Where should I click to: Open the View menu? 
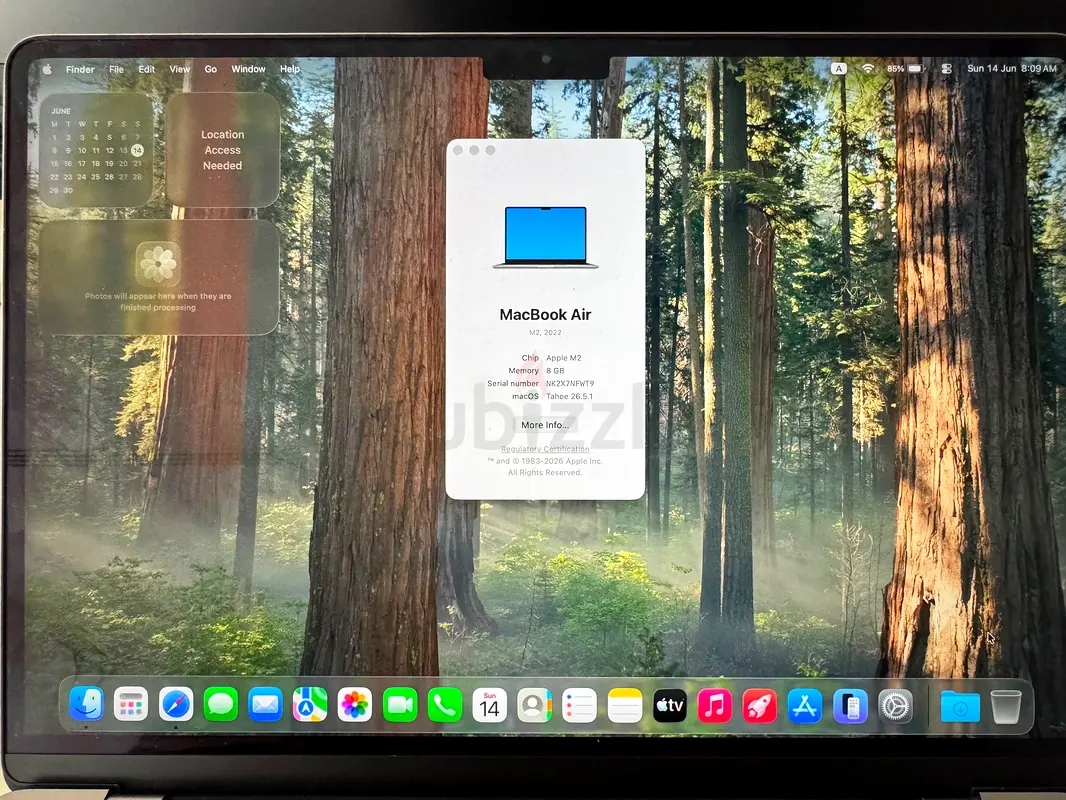pyautogui.click(x=179, y=69)
